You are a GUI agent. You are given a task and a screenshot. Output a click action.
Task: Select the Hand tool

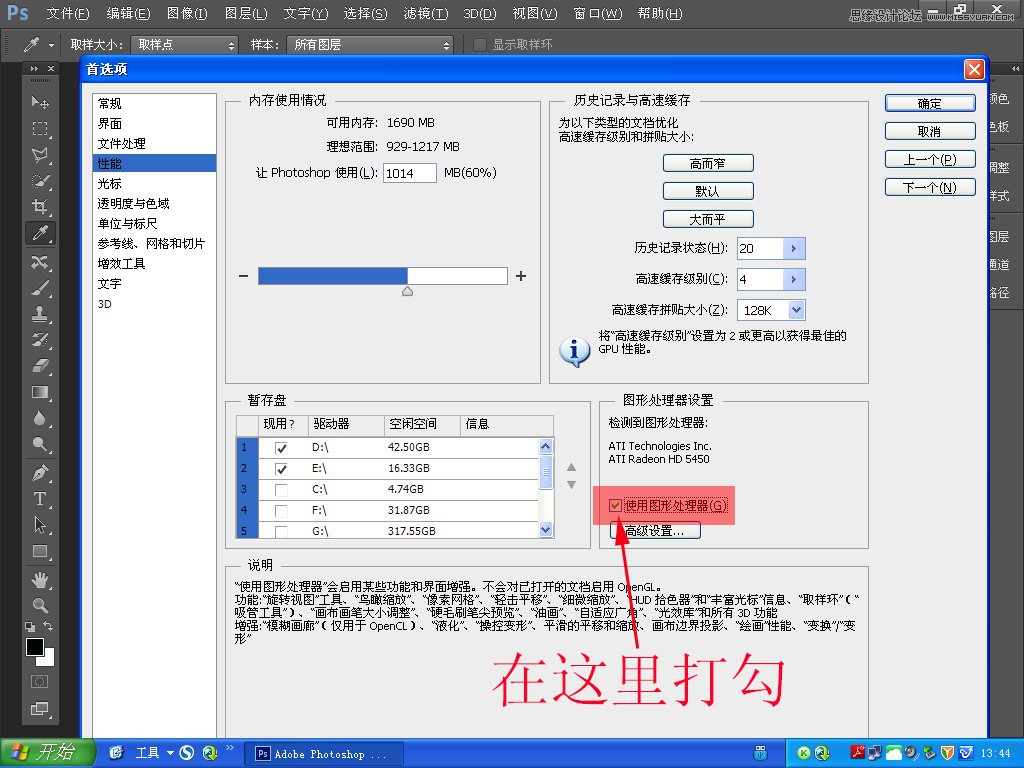tap(40, 579)
